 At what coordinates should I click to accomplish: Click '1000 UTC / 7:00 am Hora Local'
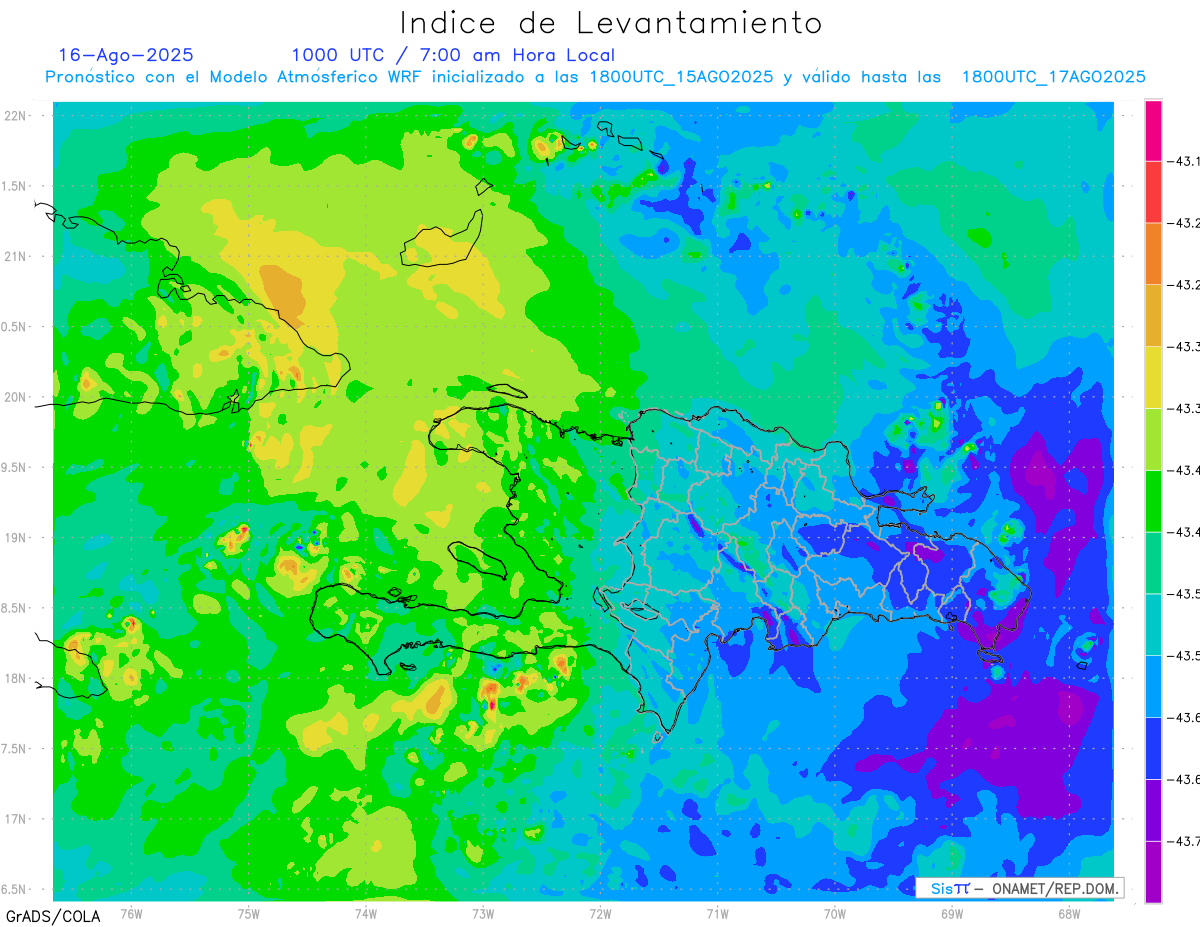(453, 55)
